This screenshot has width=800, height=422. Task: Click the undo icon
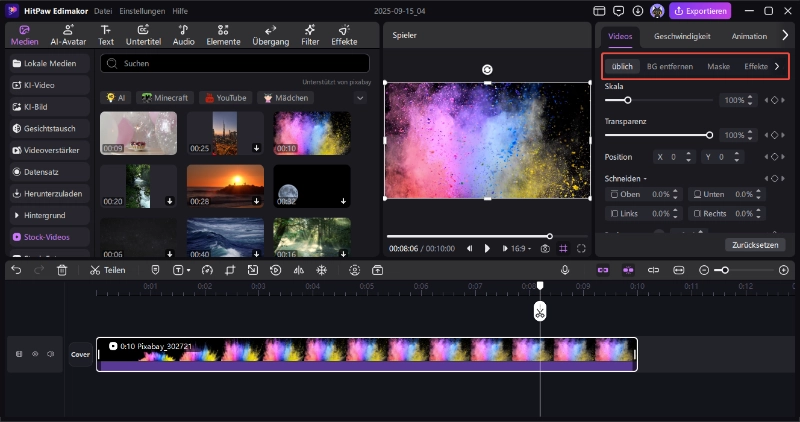(16, 270)
